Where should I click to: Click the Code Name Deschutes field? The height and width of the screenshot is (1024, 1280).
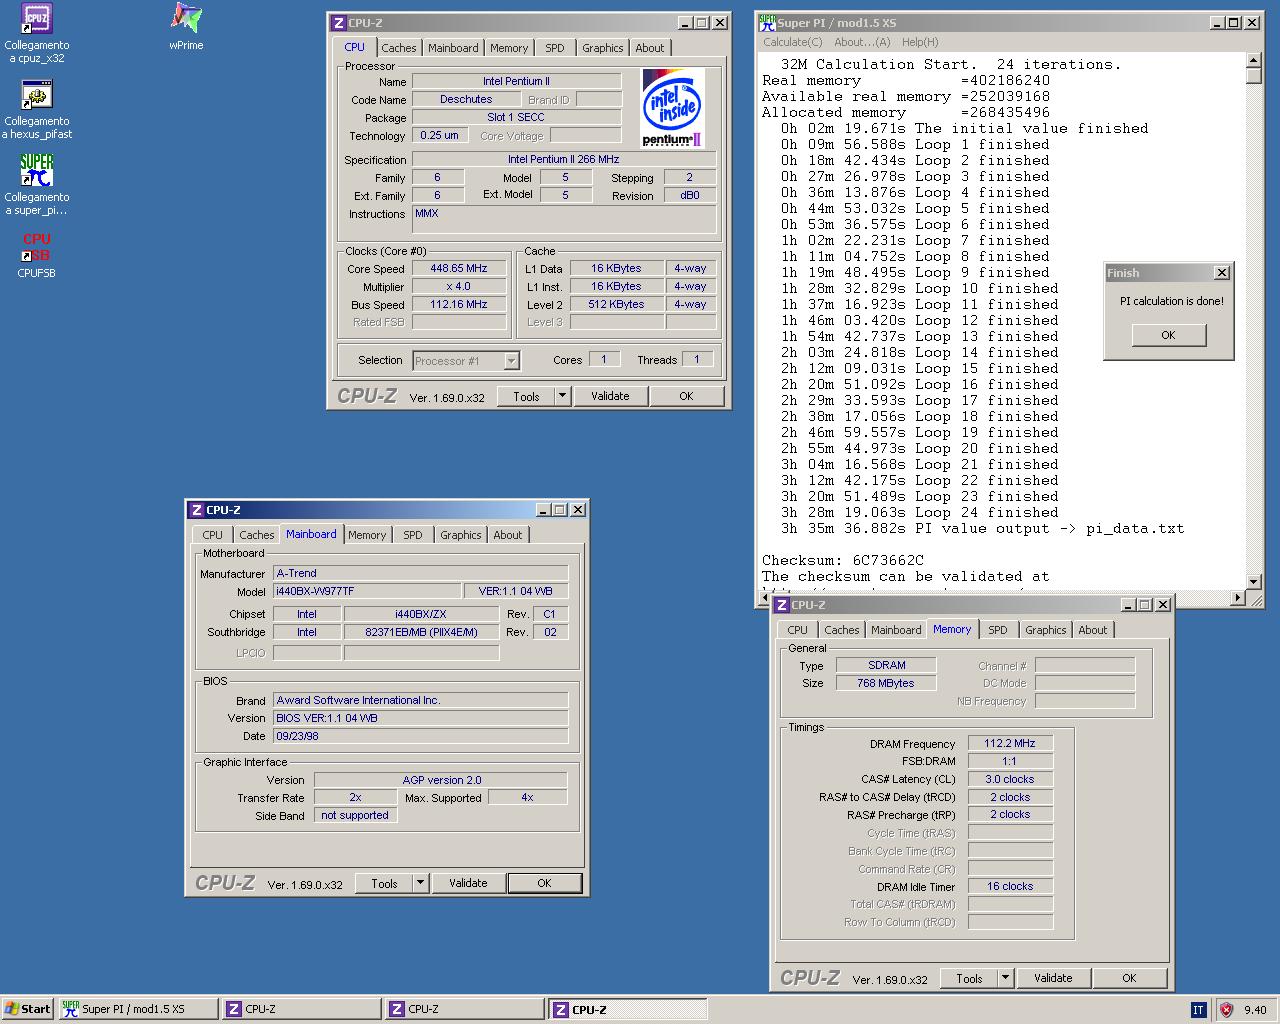466,99
